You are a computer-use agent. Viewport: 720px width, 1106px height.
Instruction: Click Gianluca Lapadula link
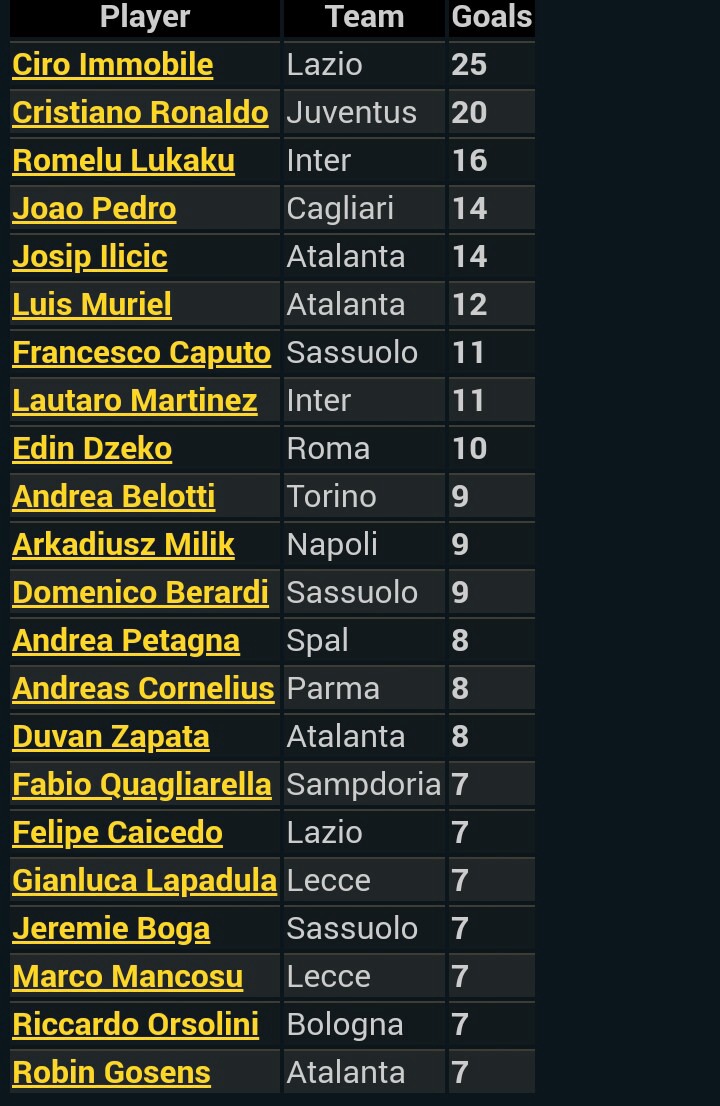pyautogui.click(x=145, y=880)
